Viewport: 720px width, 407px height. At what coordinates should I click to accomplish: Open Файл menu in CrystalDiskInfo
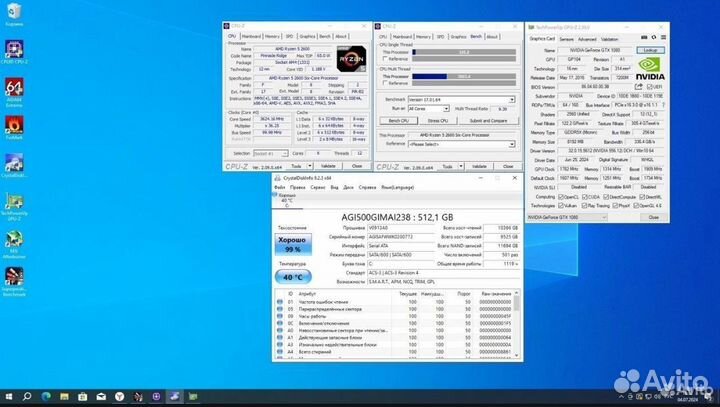280,187
